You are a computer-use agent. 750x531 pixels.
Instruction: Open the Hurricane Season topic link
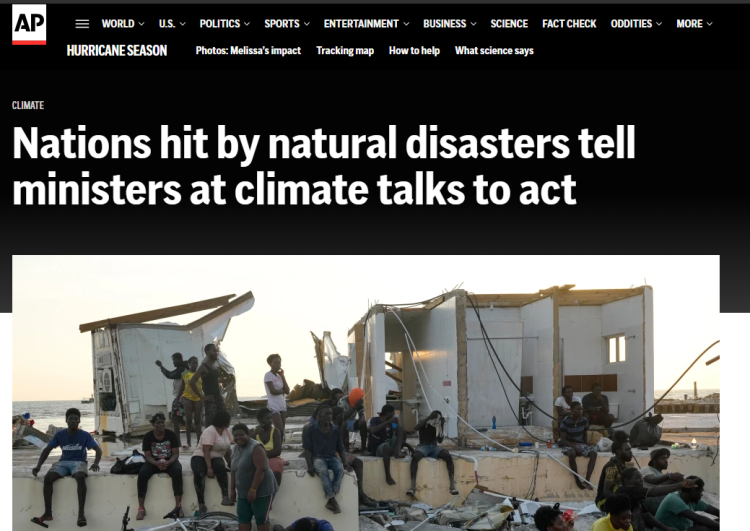pos(117,51)
